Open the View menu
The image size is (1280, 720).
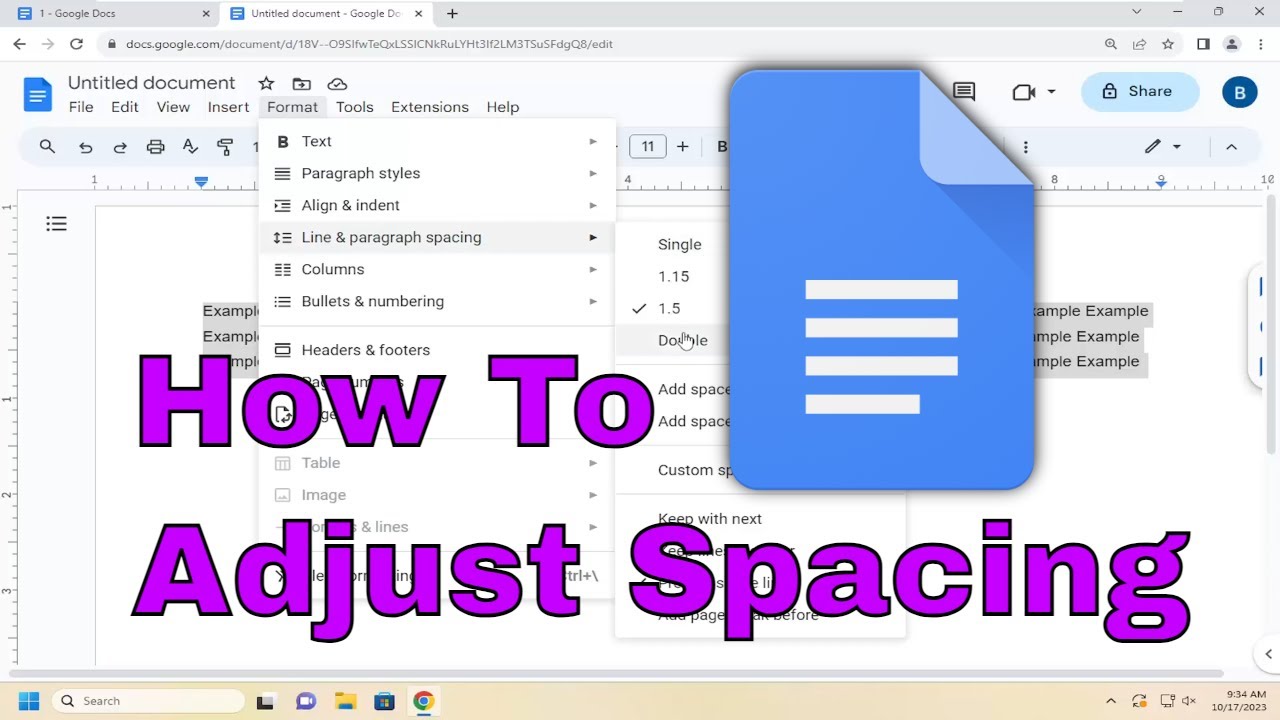(x=173, y=107)
